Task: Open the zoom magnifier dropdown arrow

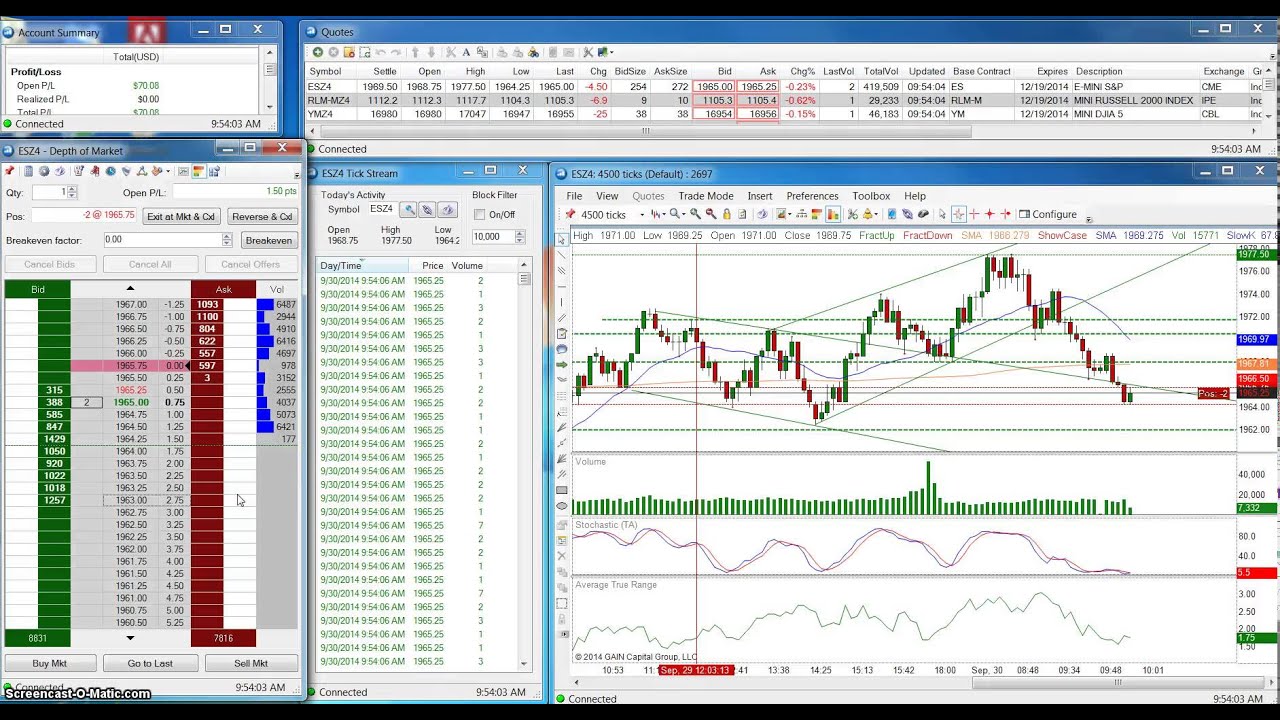Action: point(685,215)
